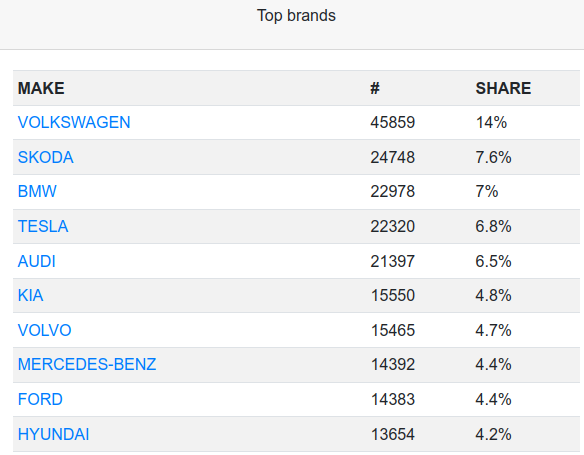Viewport: 584px width, 455px height.
Task: Click Hyundai's 13654 count cell
Action: pos(393,434)
